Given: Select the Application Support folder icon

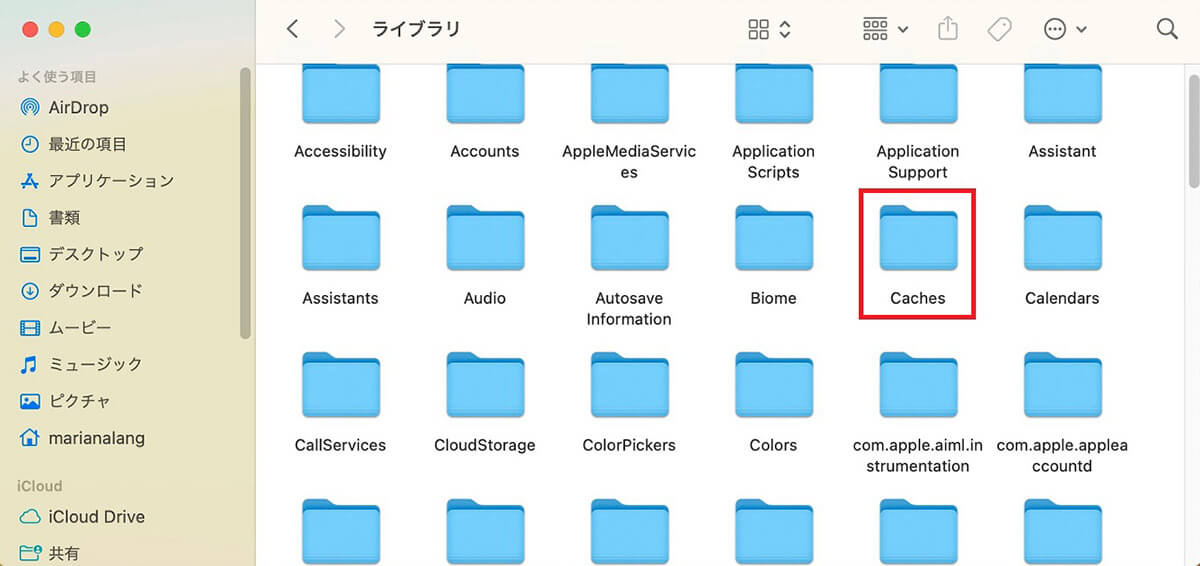Looking at the screenshot, I should (x=918, y=94).
